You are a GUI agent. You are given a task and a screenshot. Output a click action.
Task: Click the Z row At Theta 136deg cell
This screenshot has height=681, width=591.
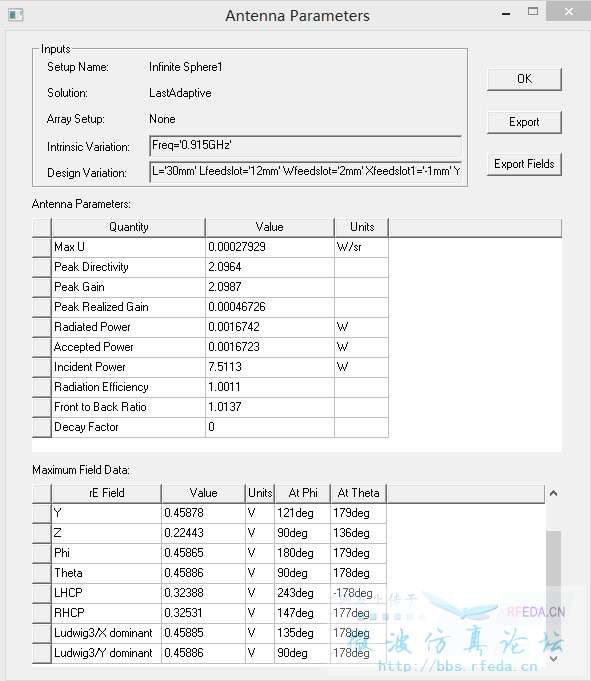click(358, 533)
